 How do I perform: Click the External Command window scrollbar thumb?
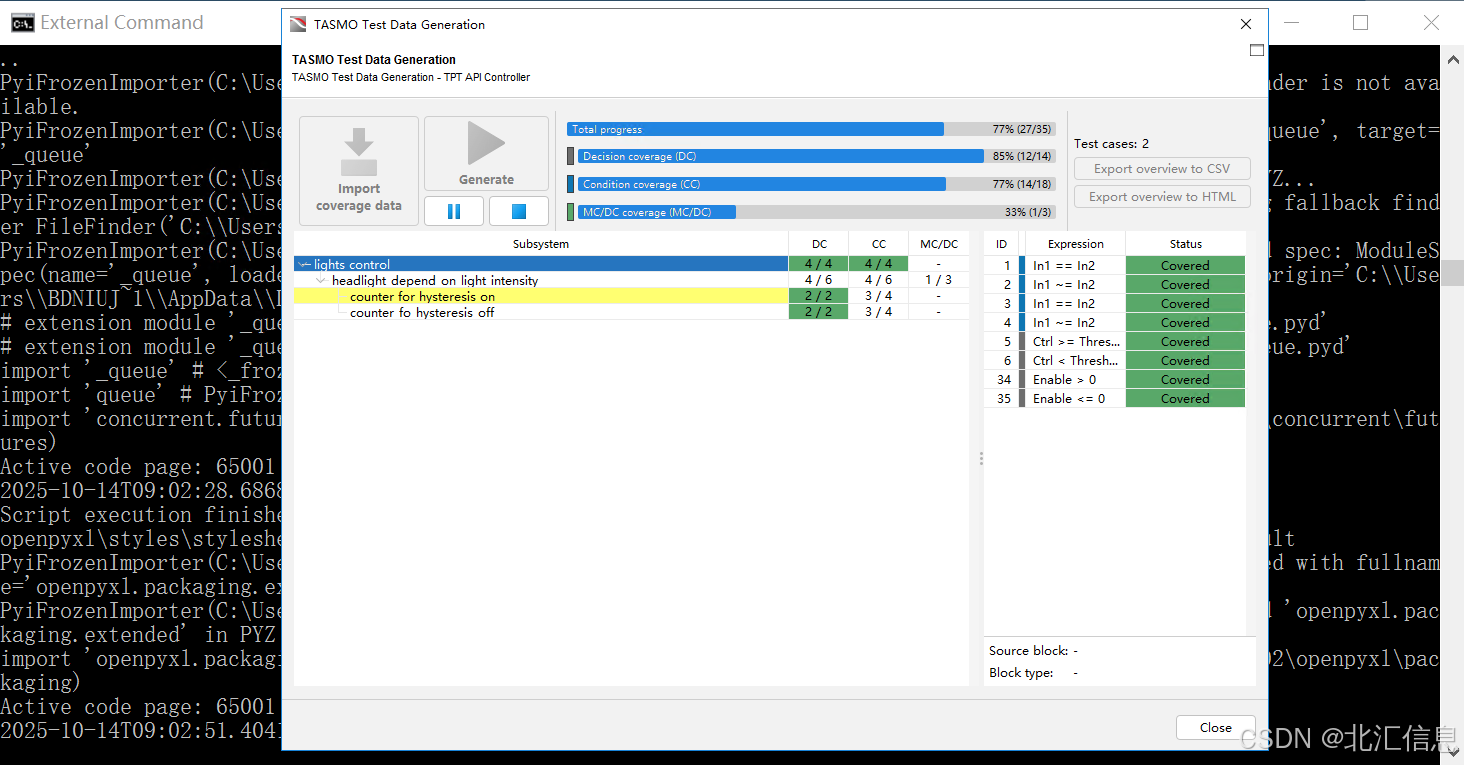(1453, 272)
